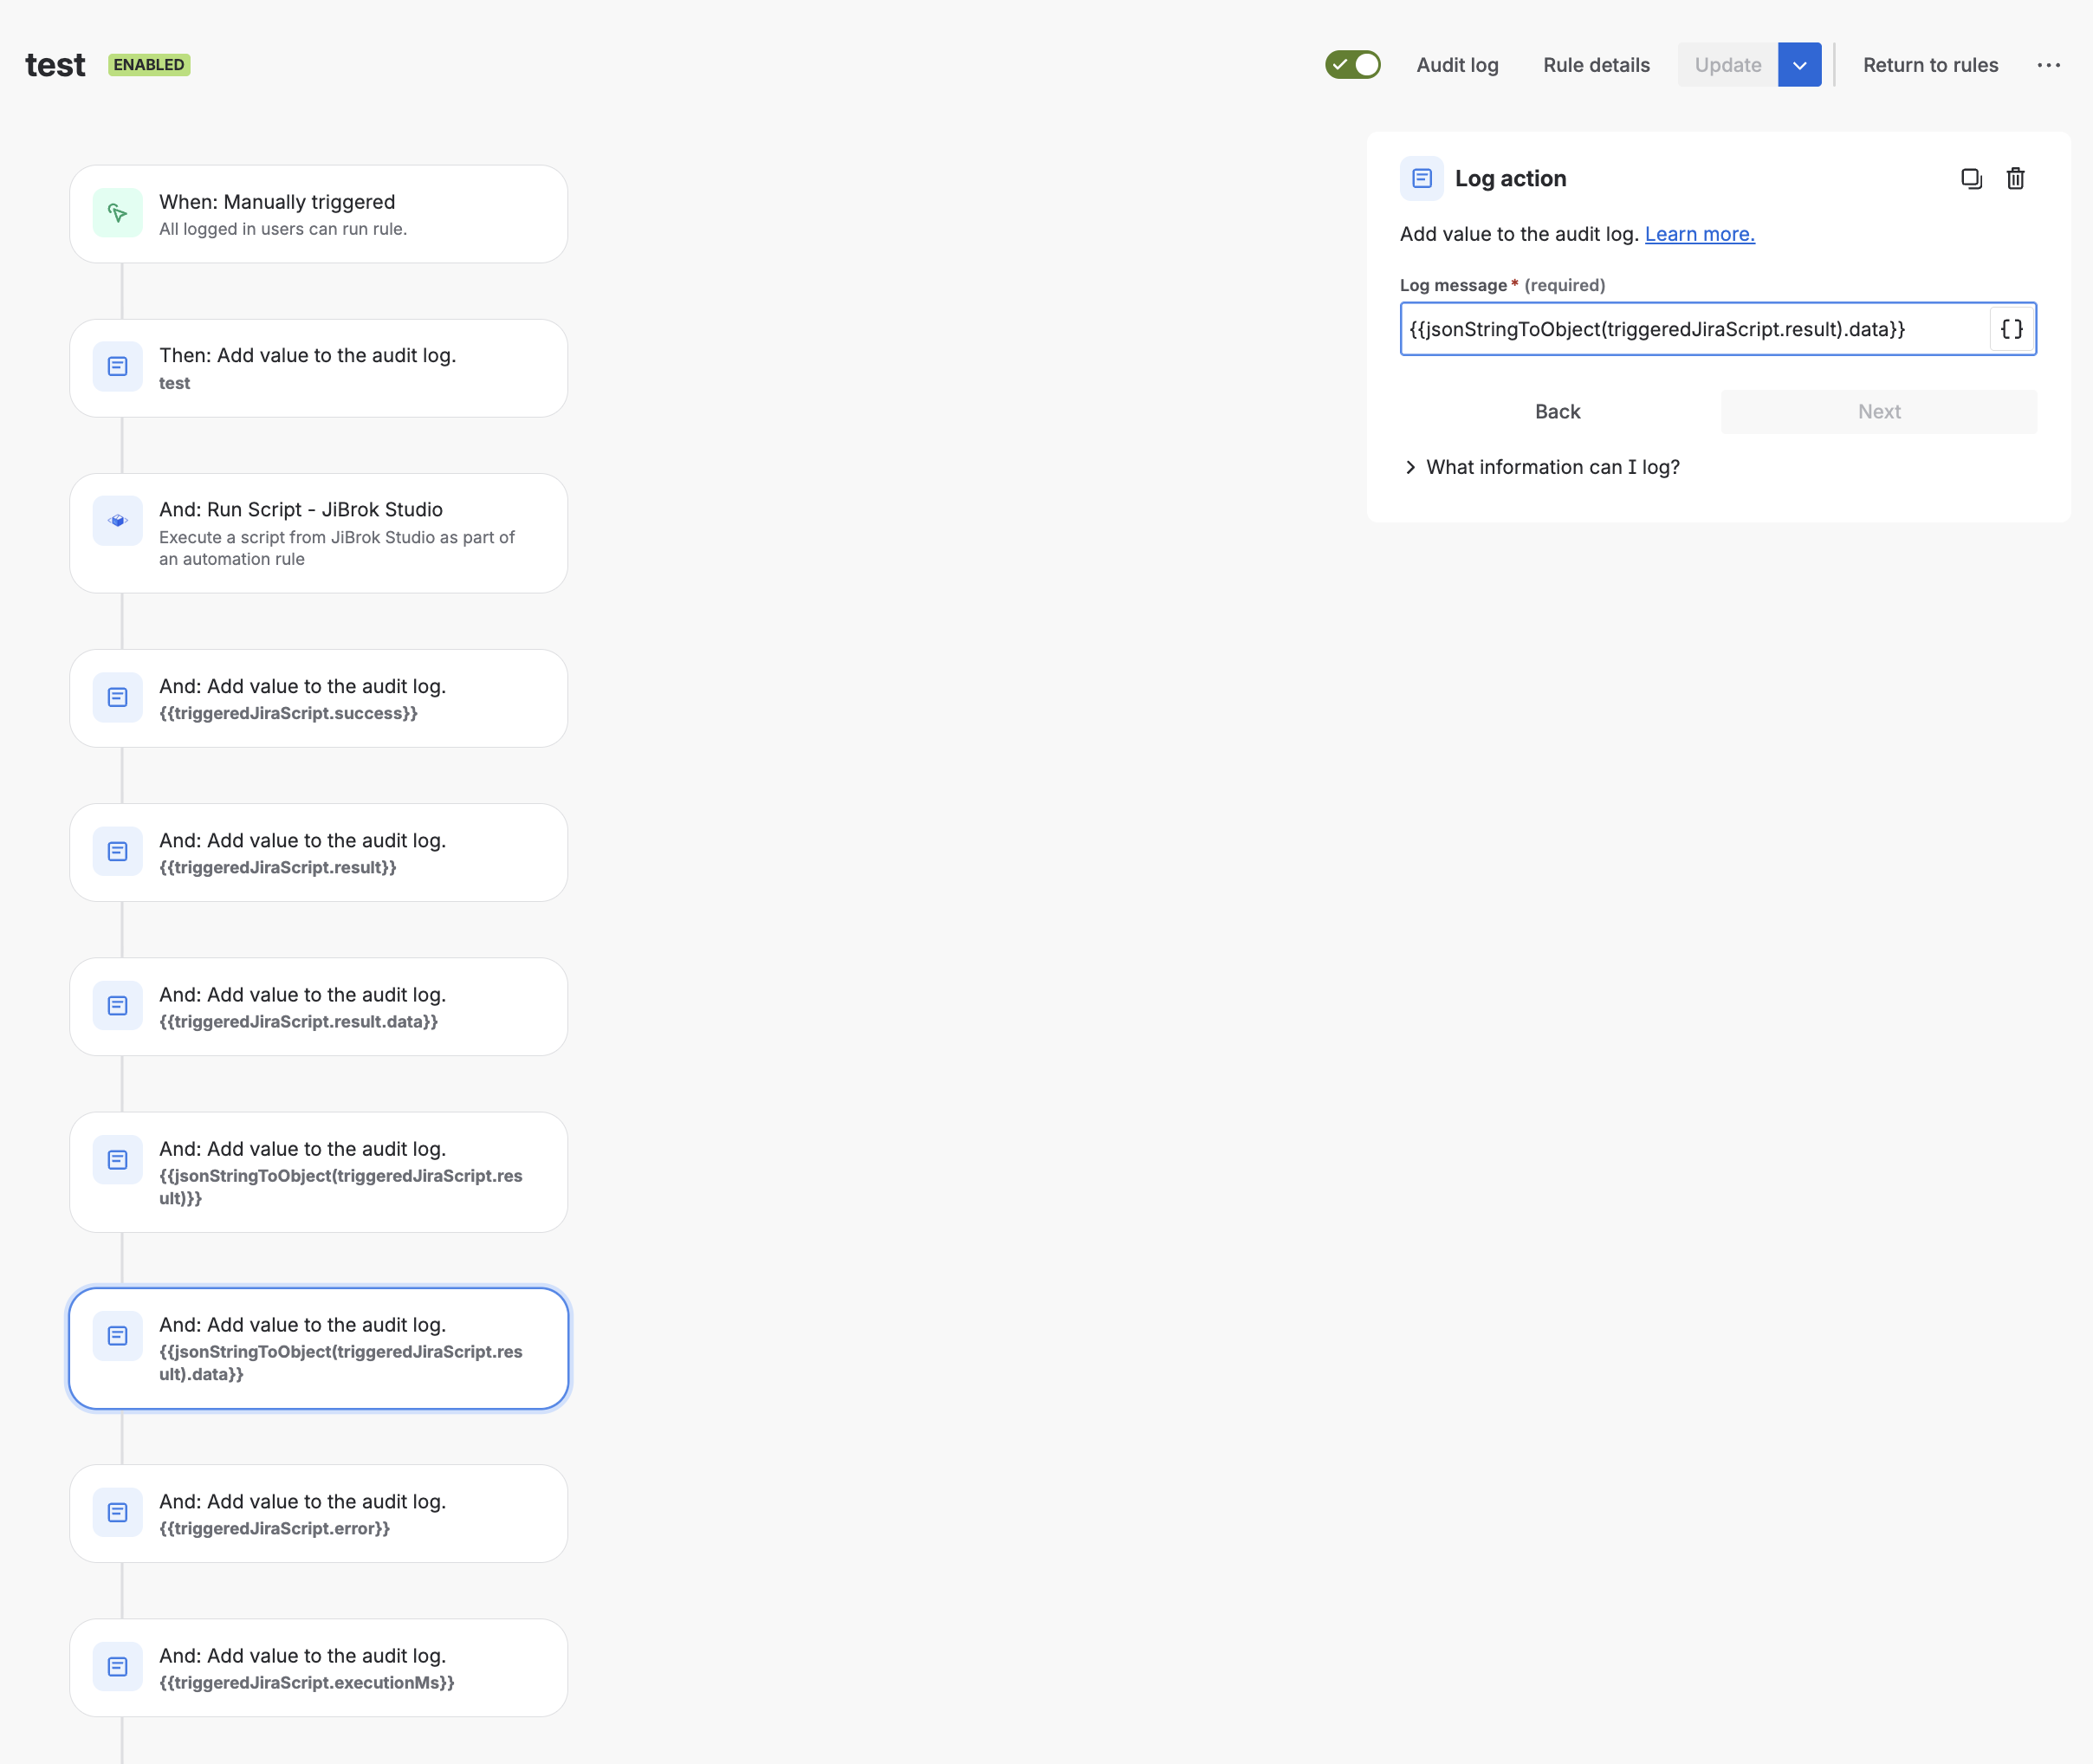Image resolution: width=2093 pixels, height=1764 pixels.
Task: Delete the Log action with trash icon
Action: click(x=2015, y=179)
